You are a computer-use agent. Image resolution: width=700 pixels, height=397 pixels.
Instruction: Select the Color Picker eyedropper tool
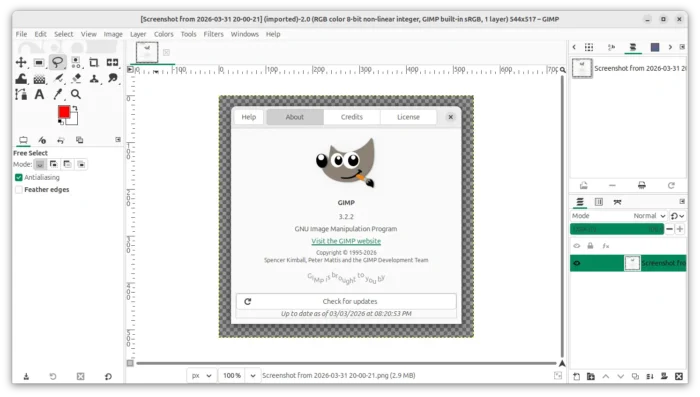[58, 94]
